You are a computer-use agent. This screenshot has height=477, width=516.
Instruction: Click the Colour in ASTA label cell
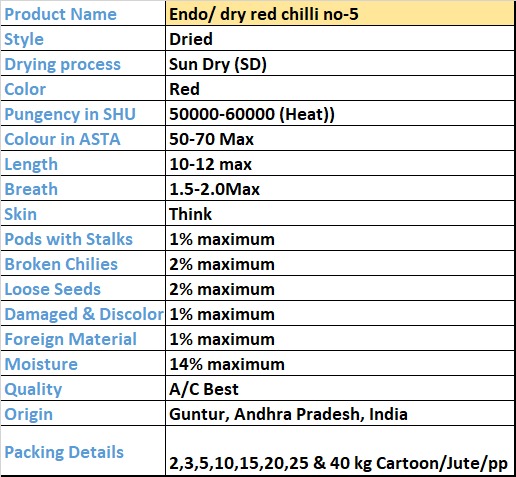pyautogui.click(x=83, y=139)
